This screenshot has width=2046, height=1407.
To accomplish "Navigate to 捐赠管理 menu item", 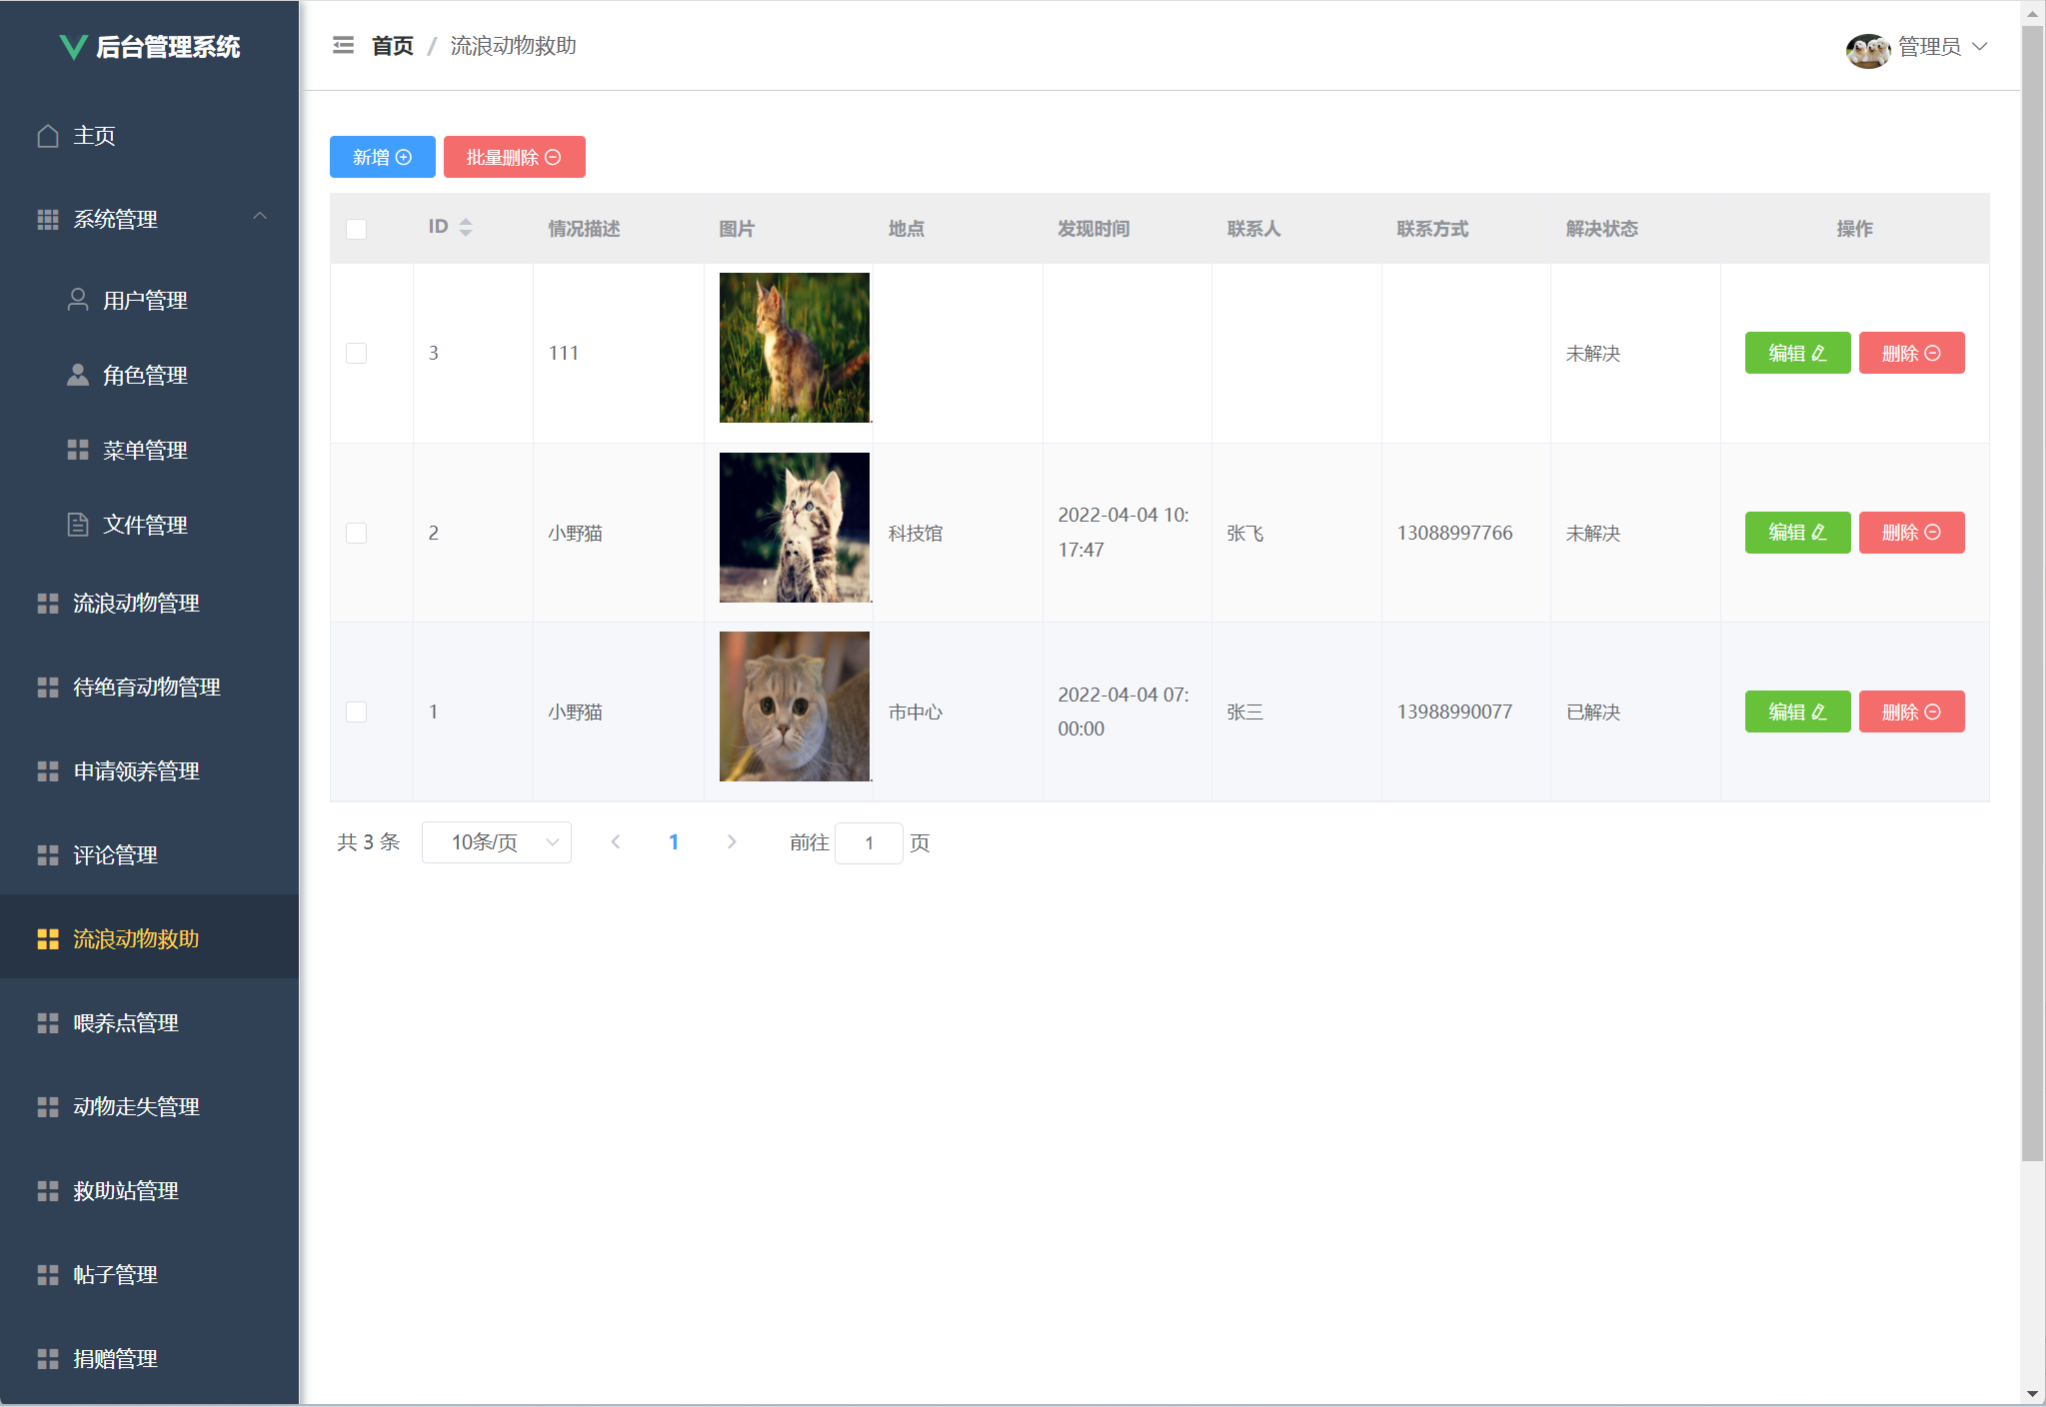I will 116,1358.
